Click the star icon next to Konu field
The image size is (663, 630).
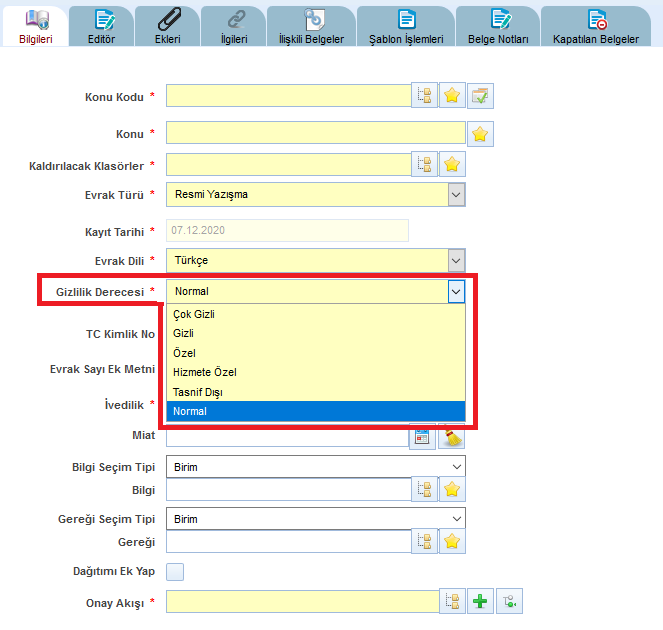click(x=480, y=134)
